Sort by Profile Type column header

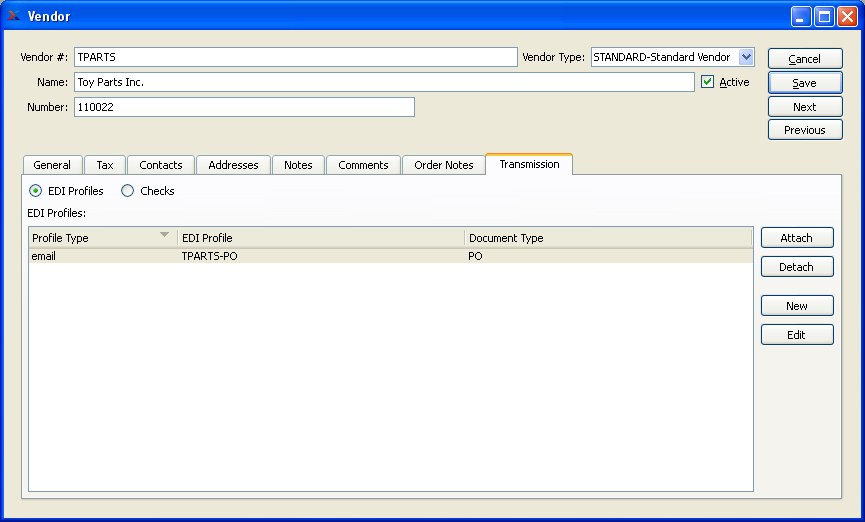(103, 238)
